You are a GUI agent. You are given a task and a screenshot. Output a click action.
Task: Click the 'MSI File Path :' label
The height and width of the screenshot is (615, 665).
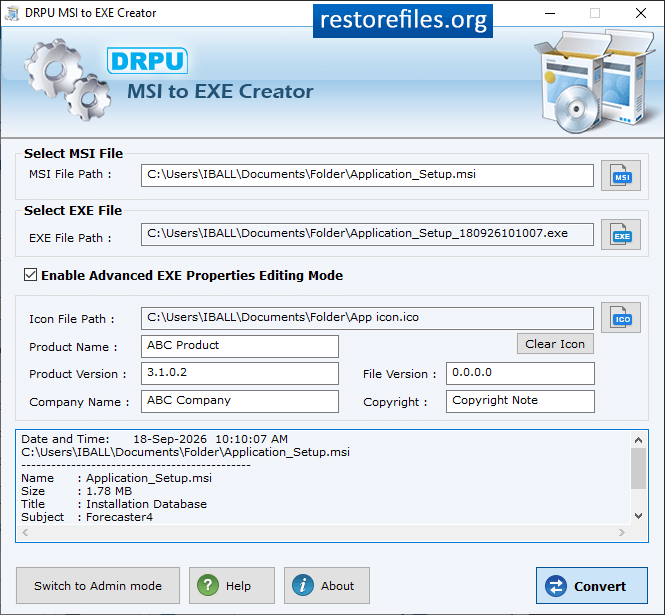pyautogui.click(x=70, y=174)
